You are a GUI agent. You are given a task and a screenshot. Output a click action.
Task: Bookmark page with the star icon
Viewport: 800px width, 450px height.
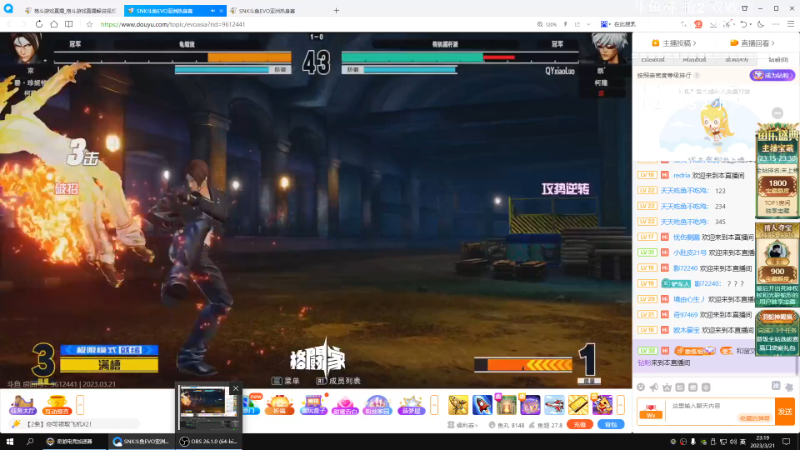point(90,24)
